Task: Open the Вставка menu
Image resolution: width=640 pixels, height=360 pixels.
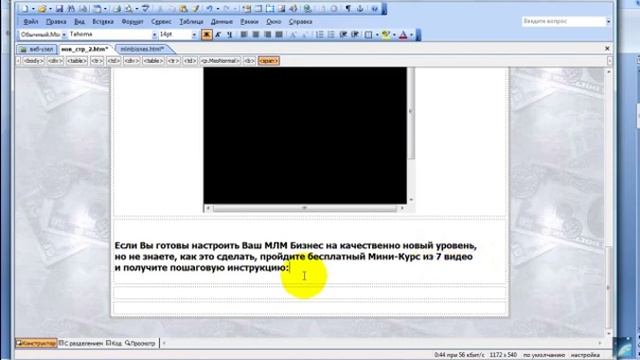Action: [103, 22]
